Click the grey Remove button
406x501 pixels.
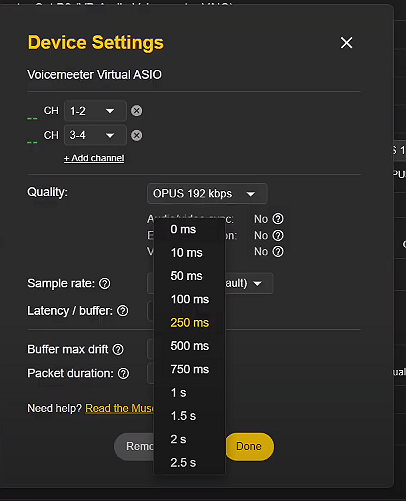(134, 447)
